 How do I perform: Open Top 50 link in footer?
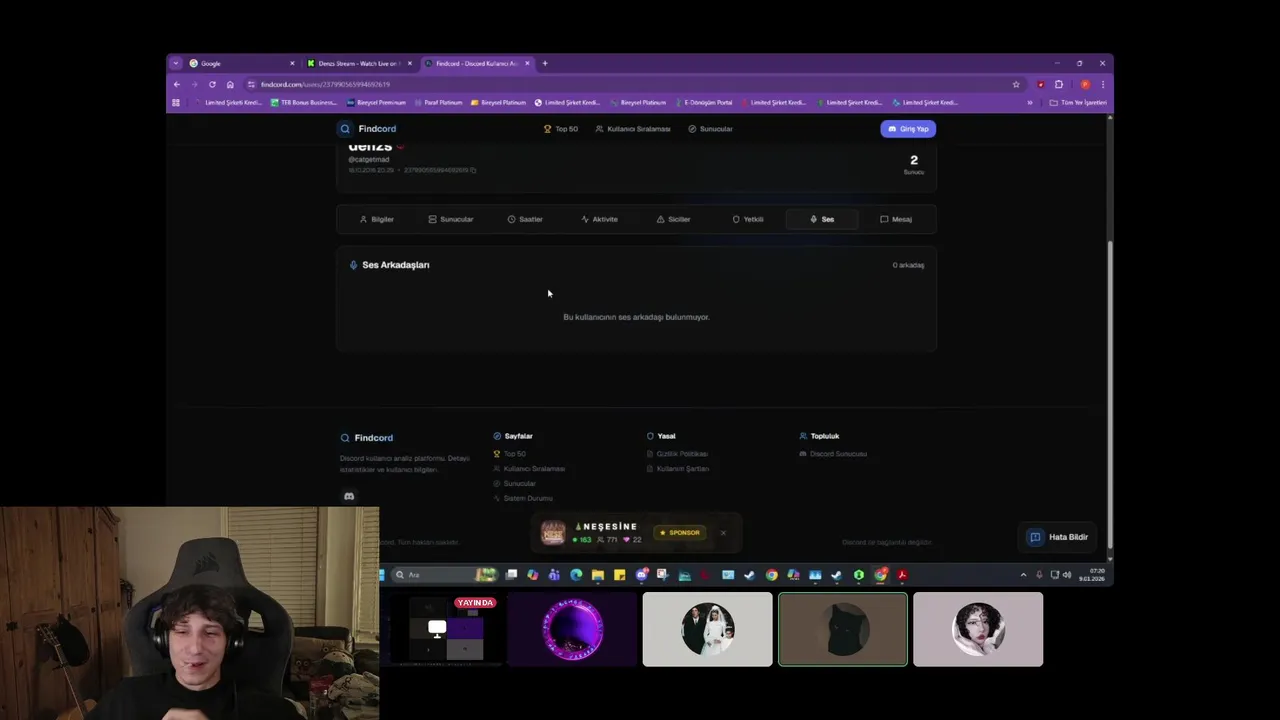(x=509, y=454)
